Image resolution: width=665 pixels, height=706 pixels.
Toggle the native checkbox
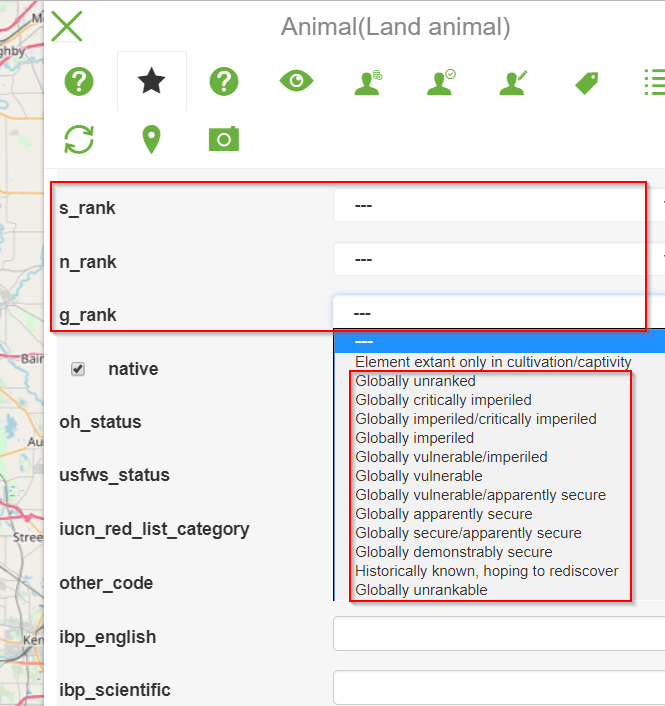pyautogui.click(x=78, y=369)
